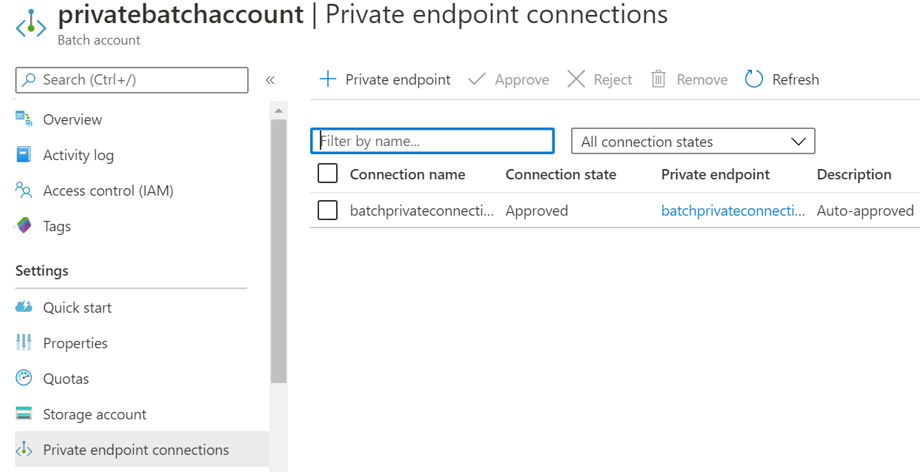Click the purple Tags icon
The height and width of the screenshot is (472, 920).
tap(24, 226)
